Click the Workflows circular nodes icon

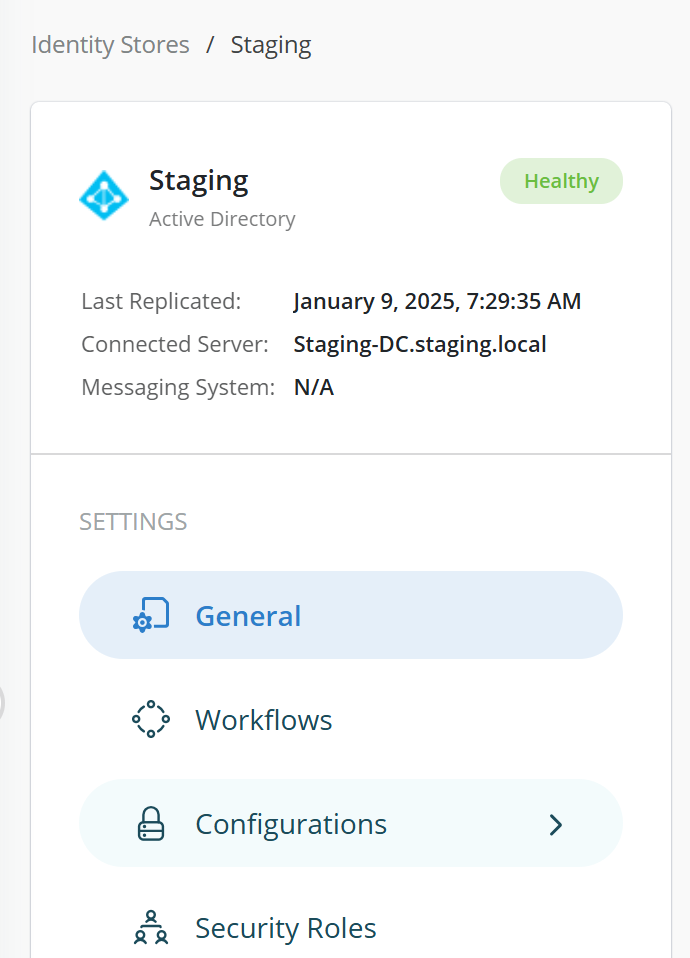coord(151,719)
